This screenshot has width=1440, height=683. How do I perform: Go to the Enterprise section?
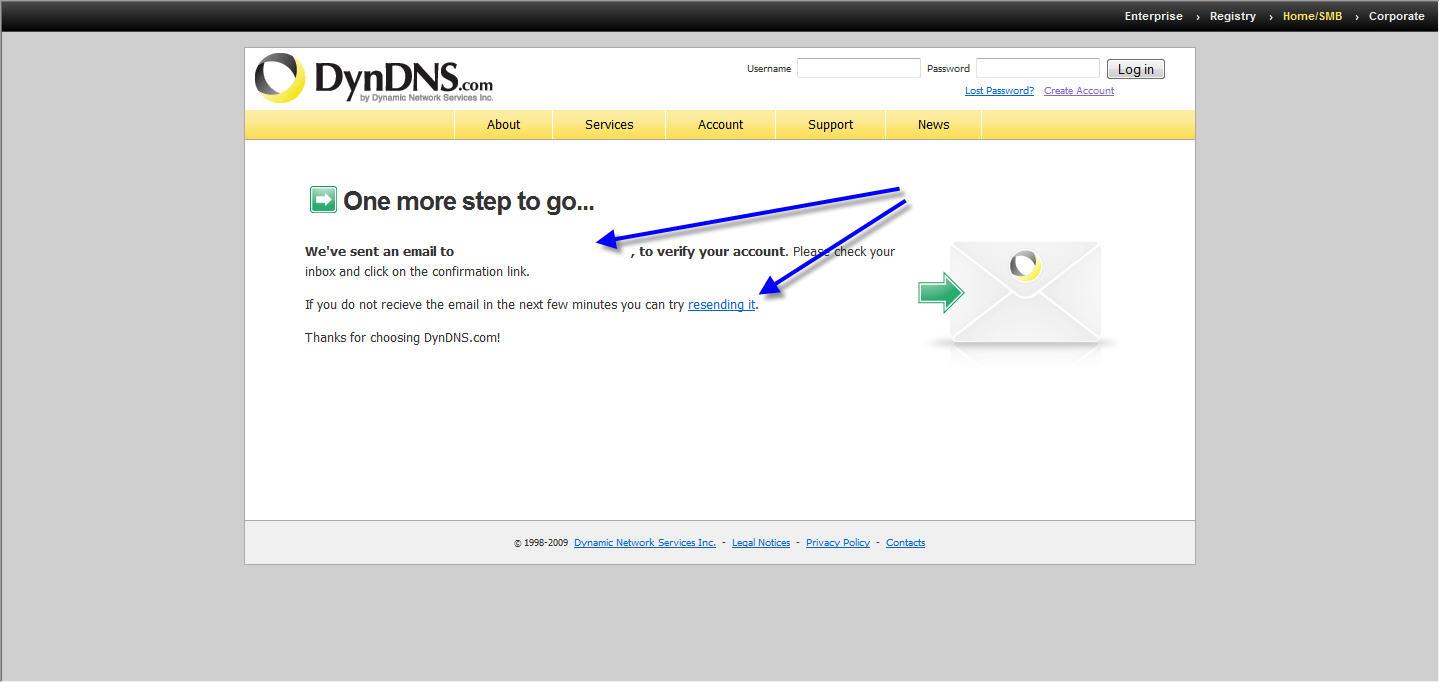coord(1153,16)
